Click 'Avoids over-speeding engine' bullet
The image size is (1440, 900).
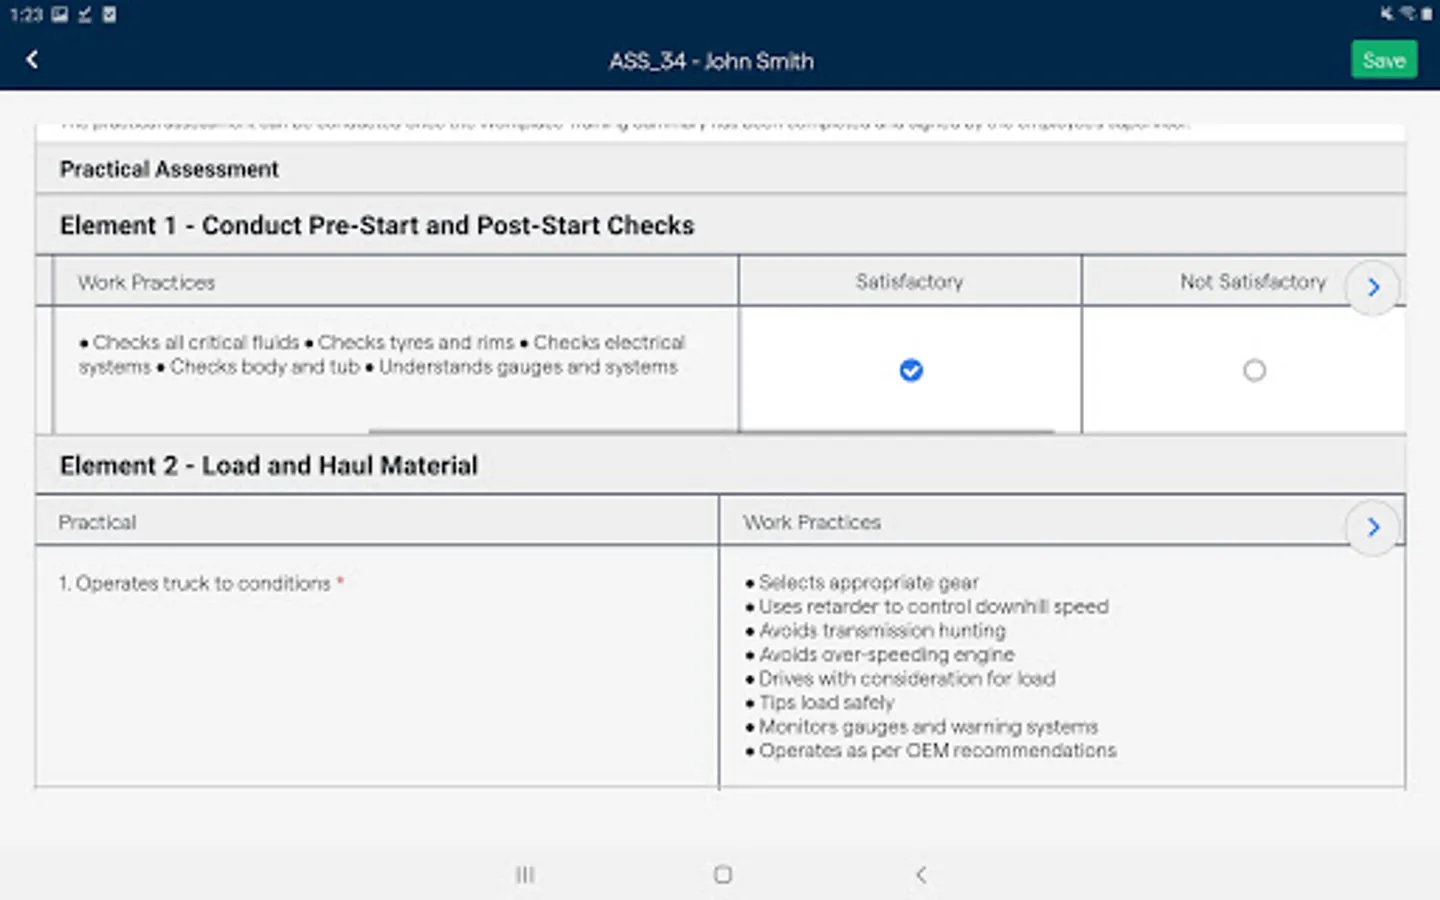(880, 654)
